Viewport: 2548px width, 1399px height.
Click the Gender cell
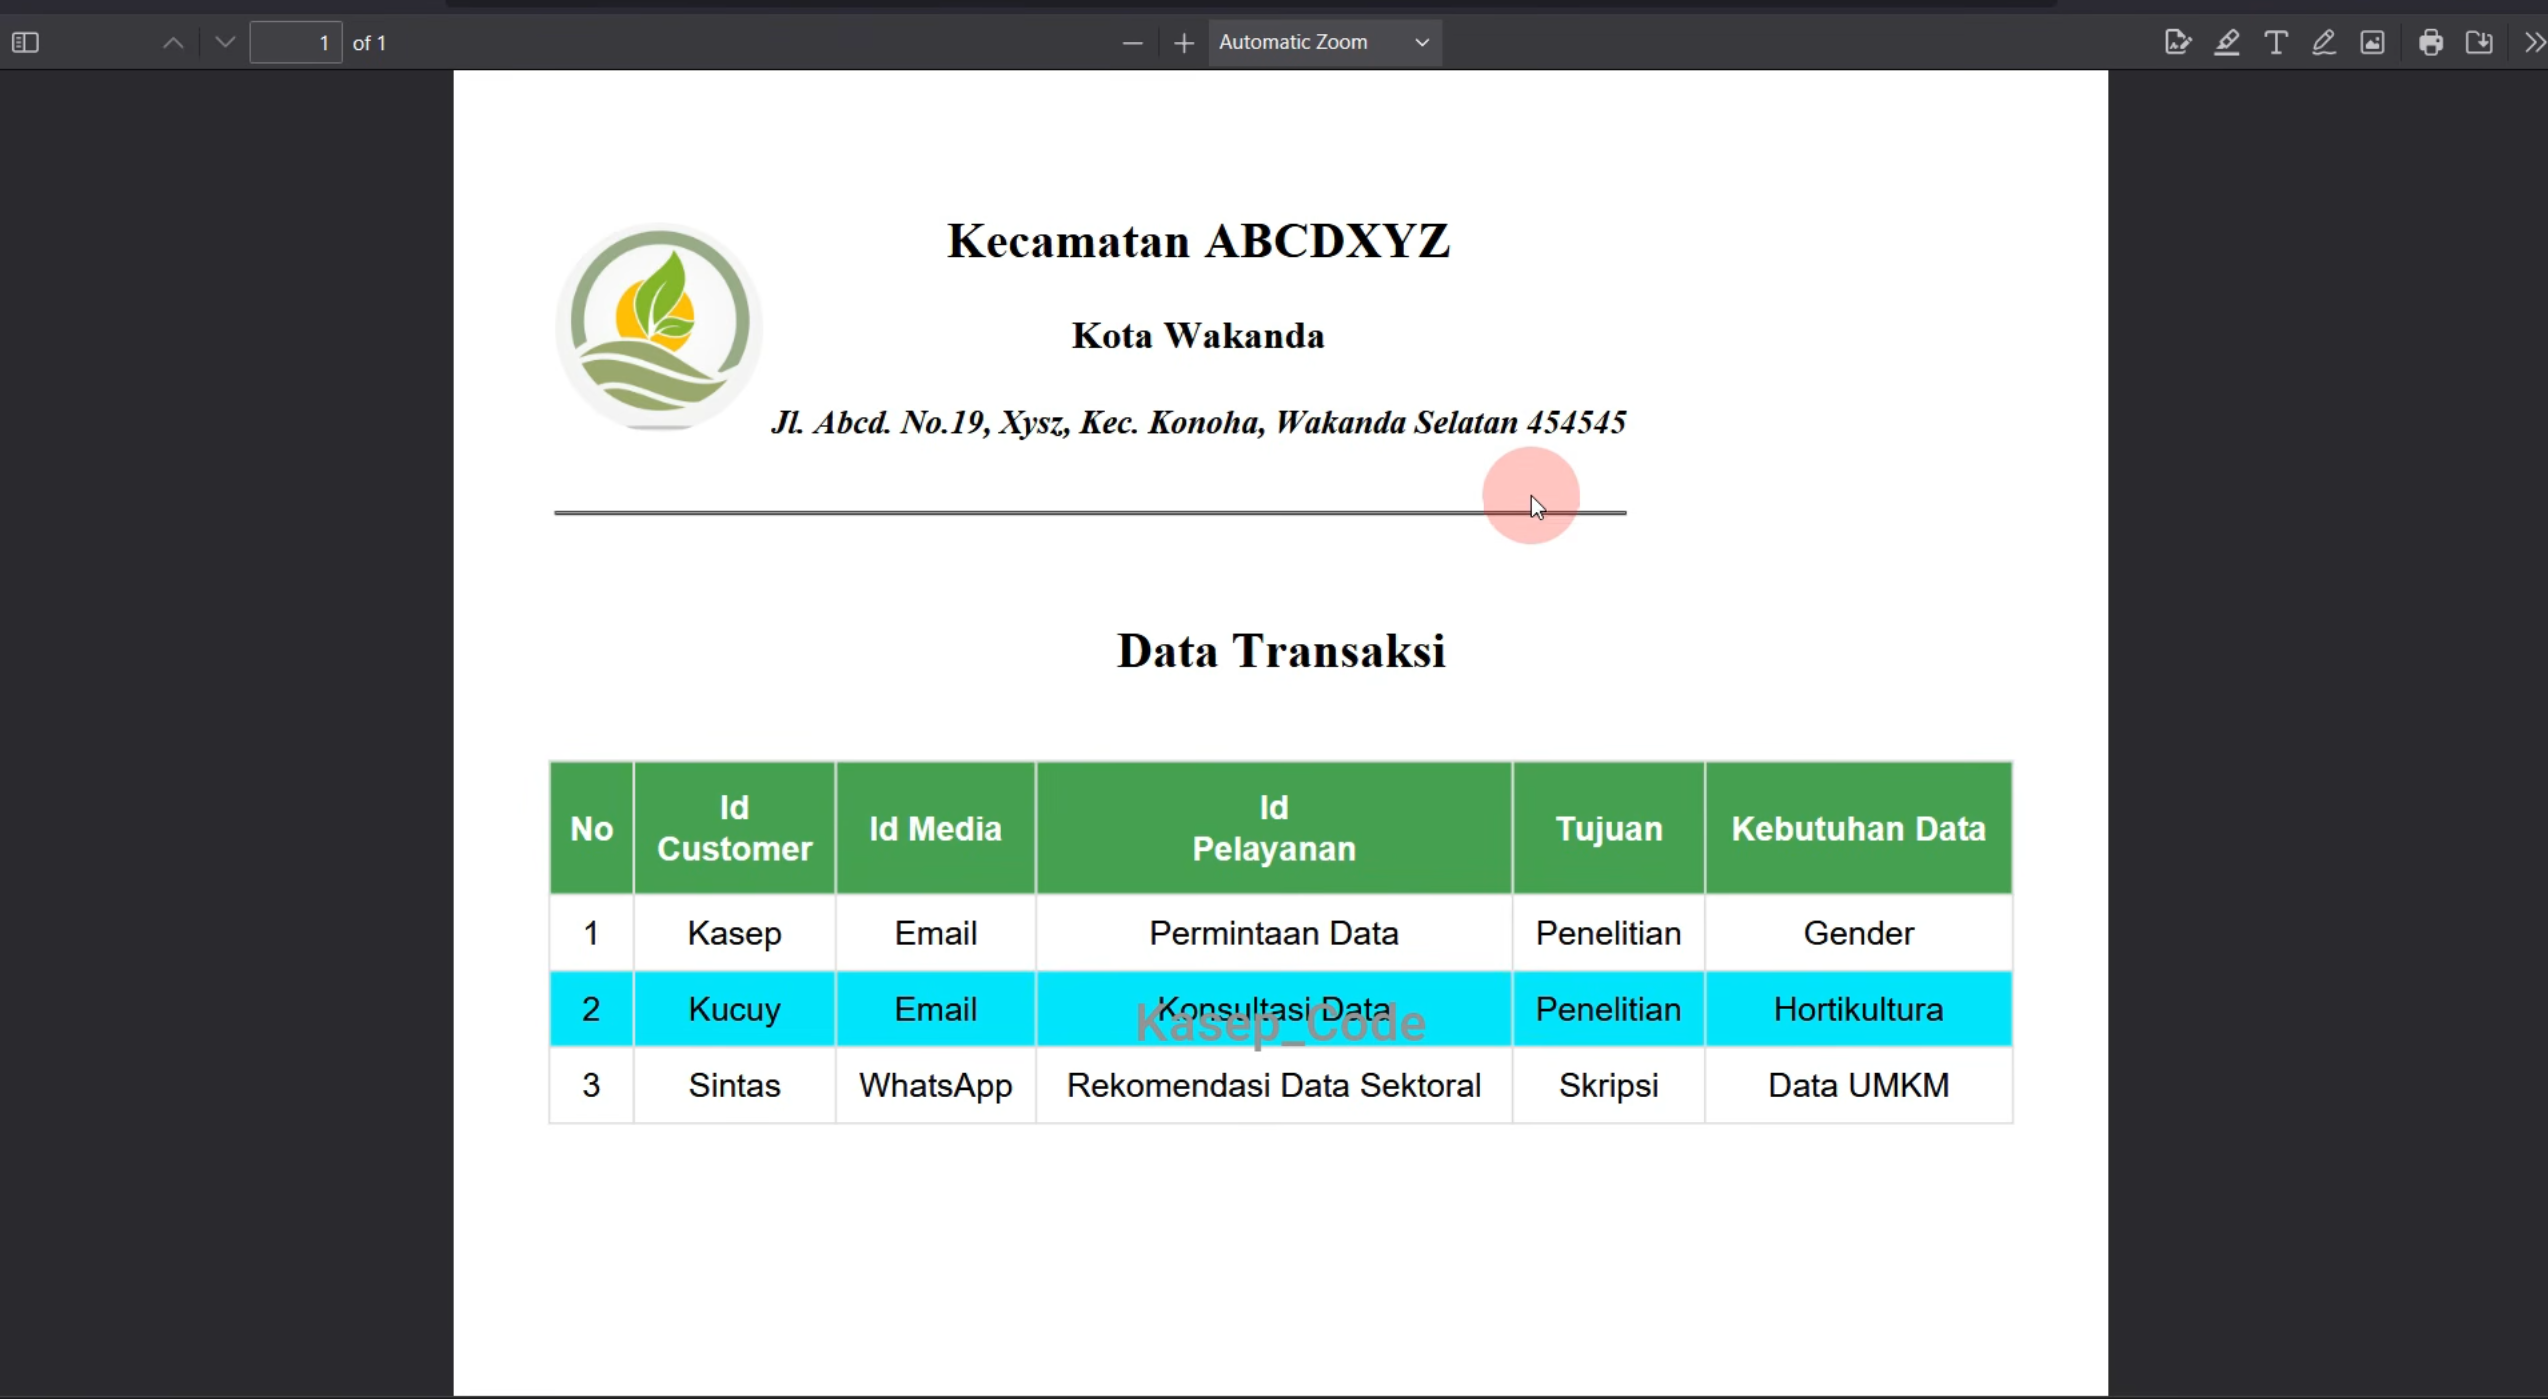1858,933
